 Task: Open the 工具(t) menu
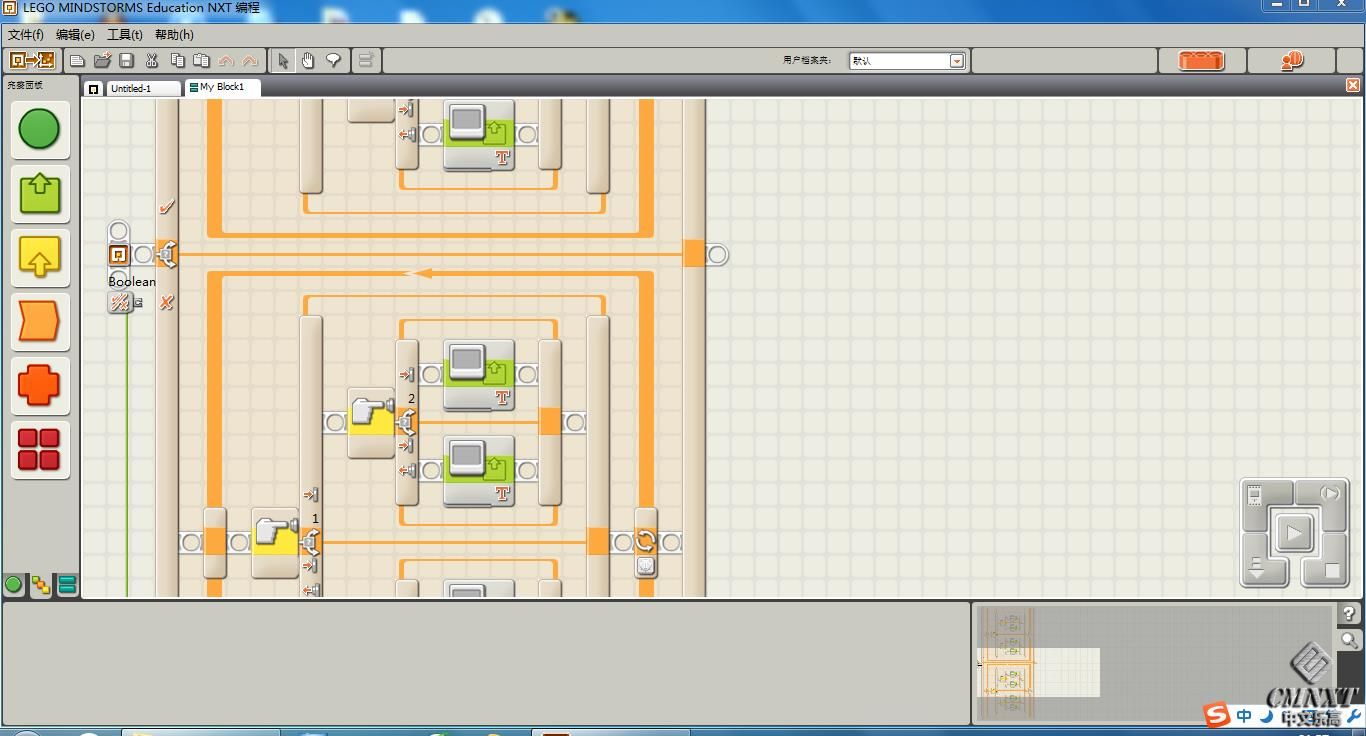tap(125, 34)
